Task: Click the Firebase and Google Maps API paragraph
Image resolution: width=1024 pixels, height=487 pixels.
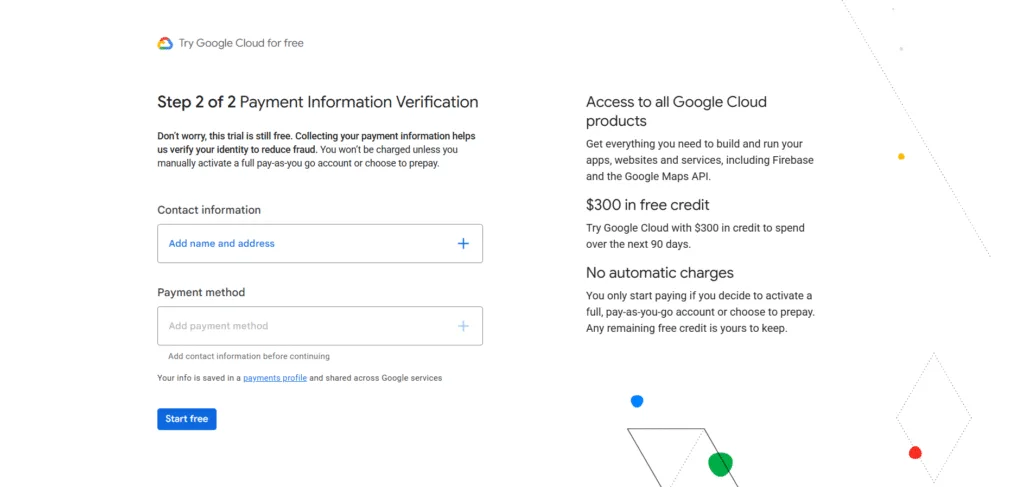Action: tap(699, 160)
